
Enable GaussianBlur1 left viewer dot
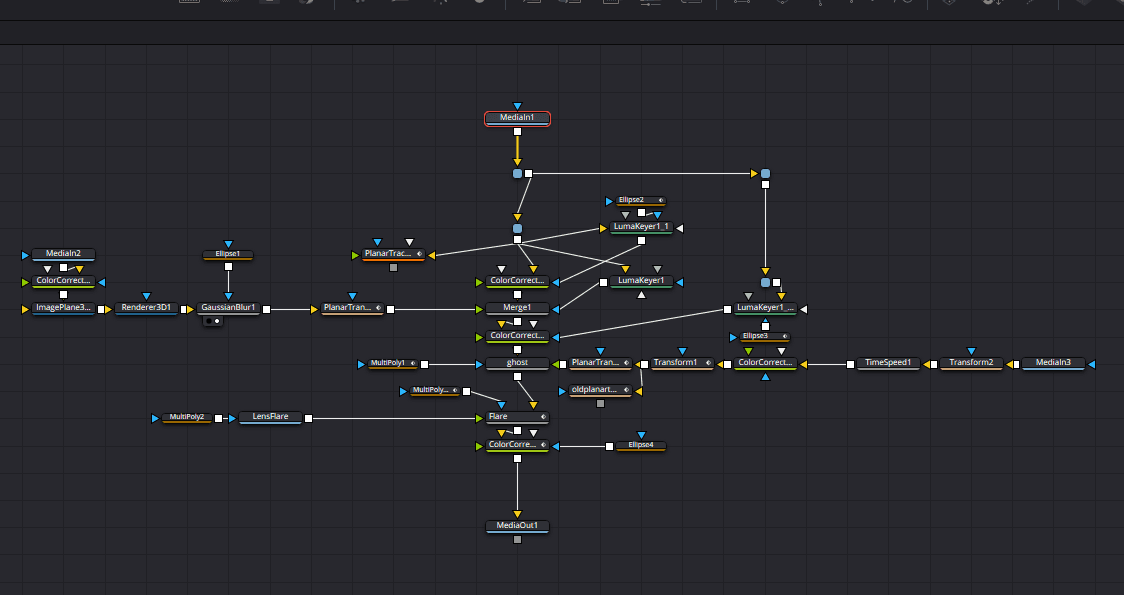[x=209, y=321]
